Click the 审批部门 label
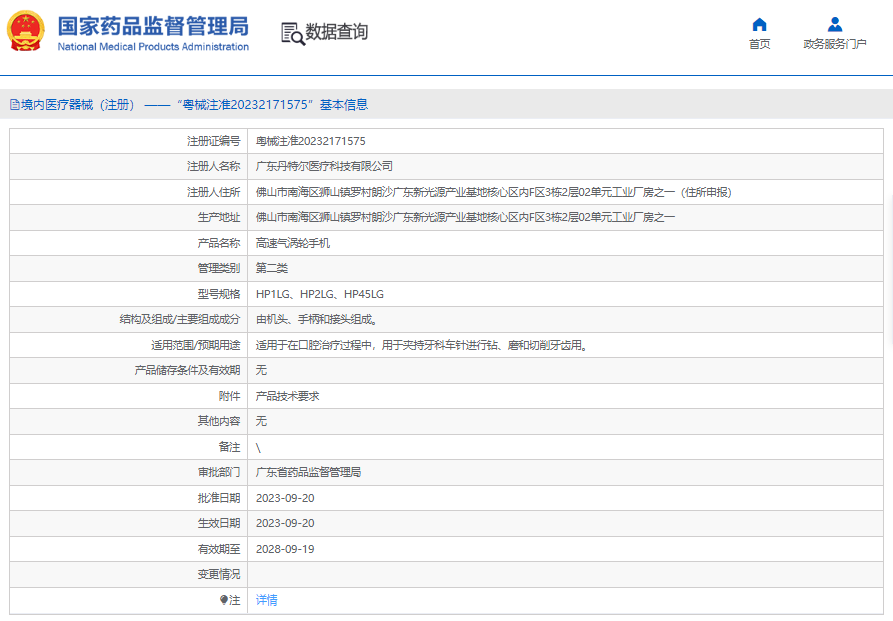The width and height of the screenshot is (893, 621). coord(219,472)
